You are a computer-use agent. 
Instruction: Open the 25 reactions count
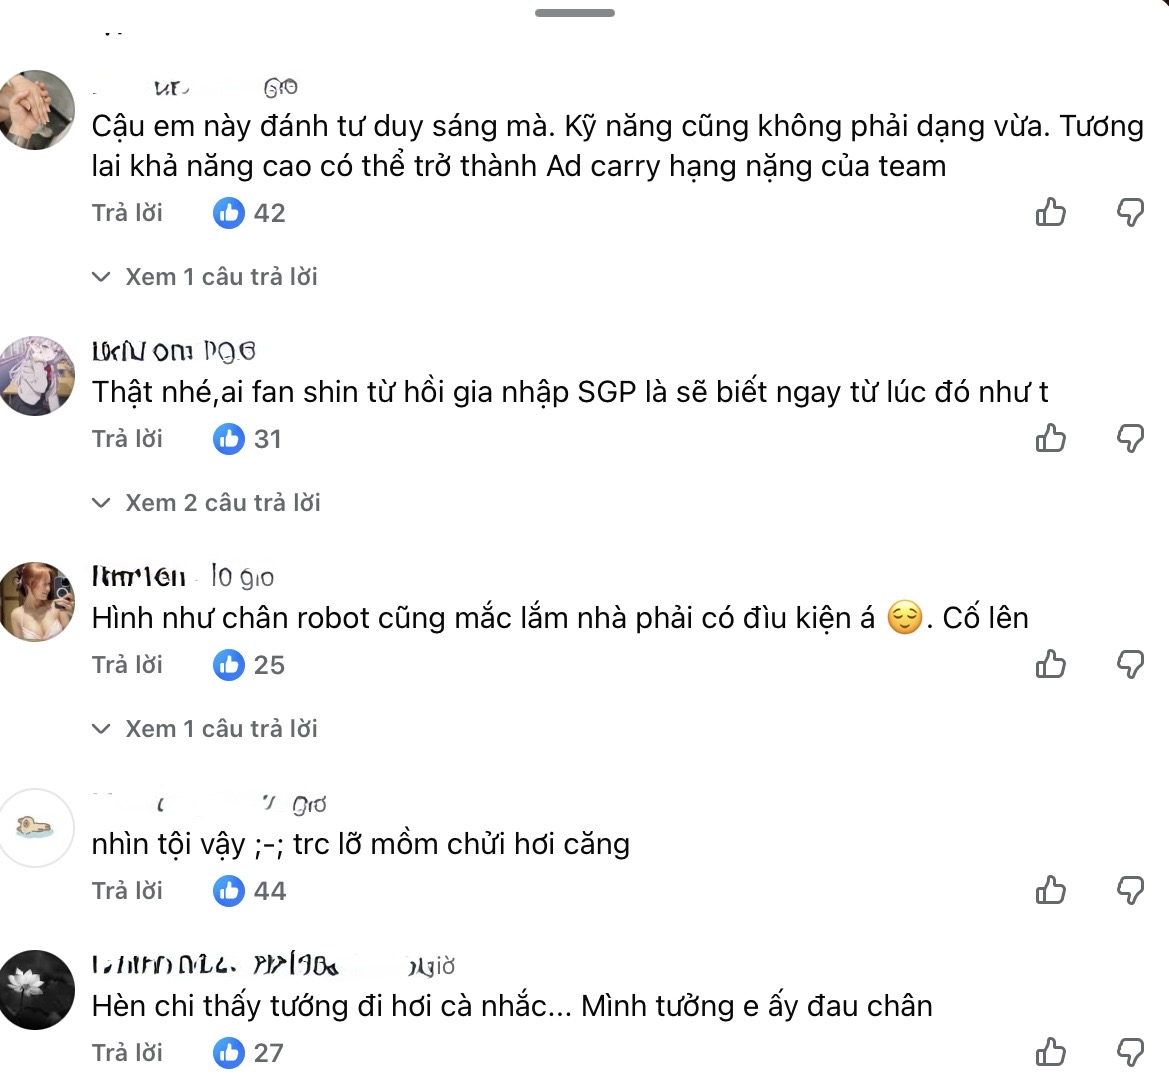tap(248, 664)
